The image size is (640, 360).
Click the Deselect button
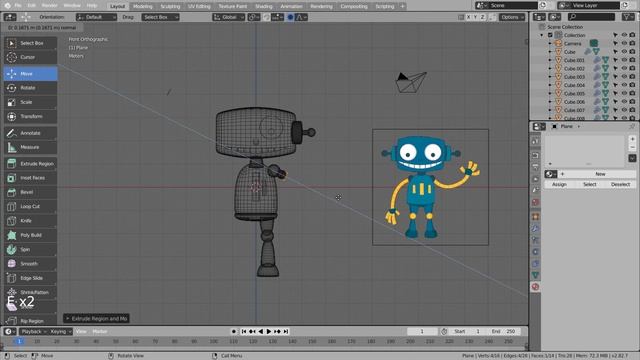click(620, 184)
